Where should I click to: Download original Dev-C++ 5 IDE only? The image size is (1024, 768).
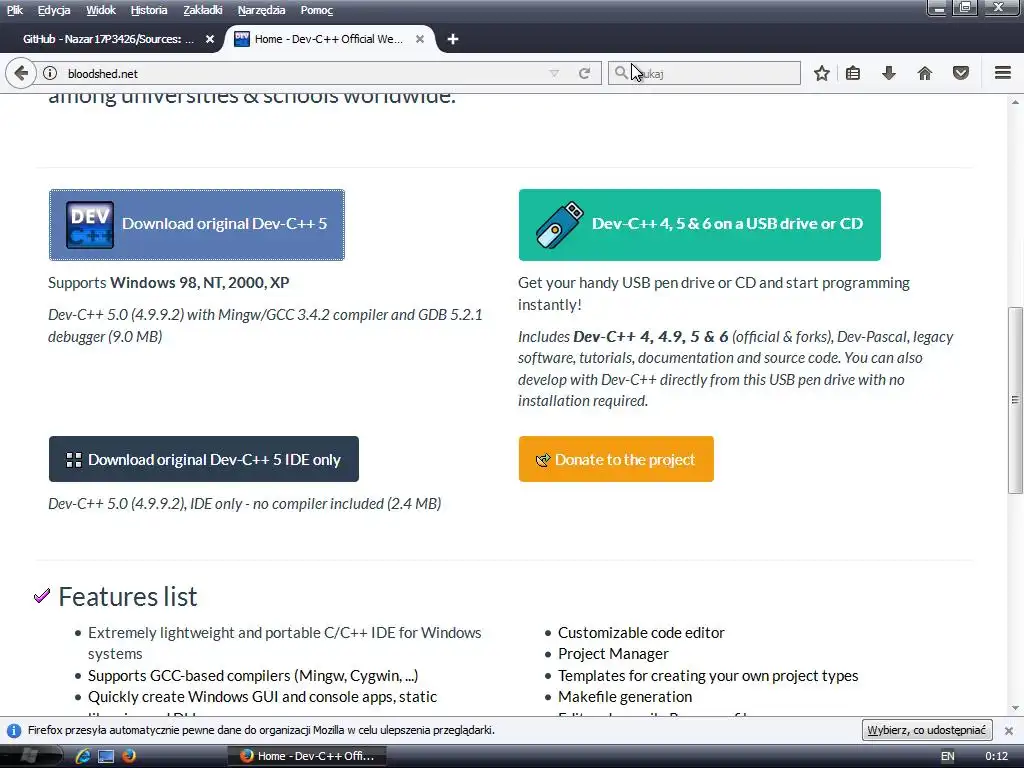click(204, 459)
